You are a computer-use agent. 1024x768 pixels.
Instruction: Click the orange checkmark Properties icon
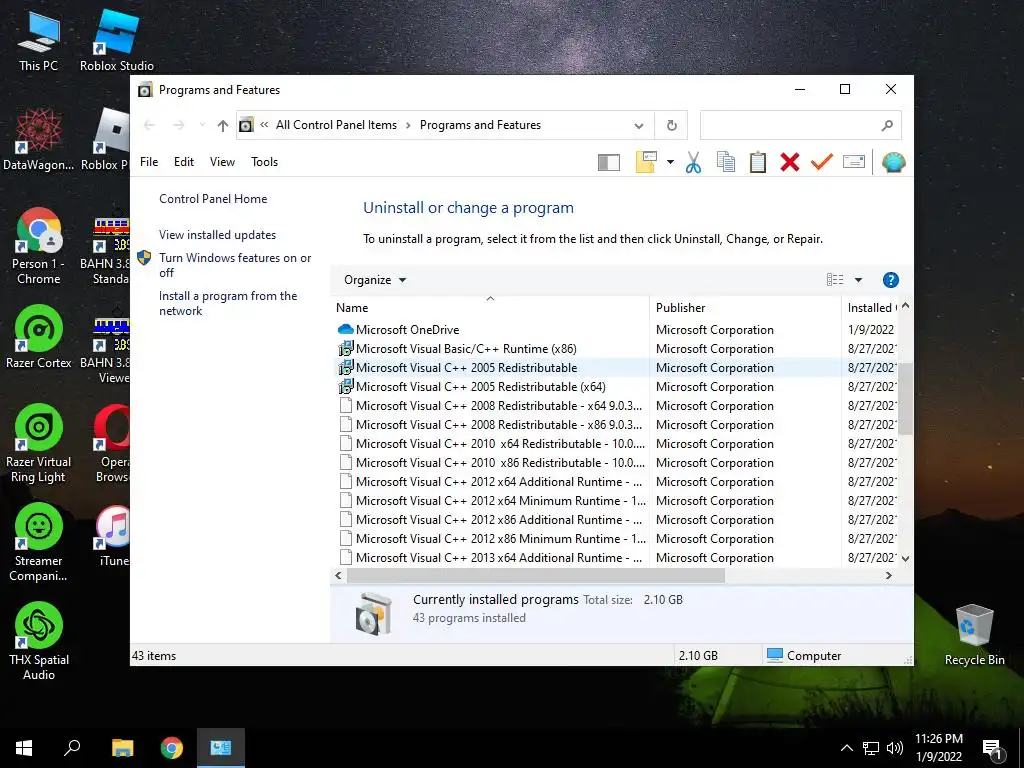(822, 162)
